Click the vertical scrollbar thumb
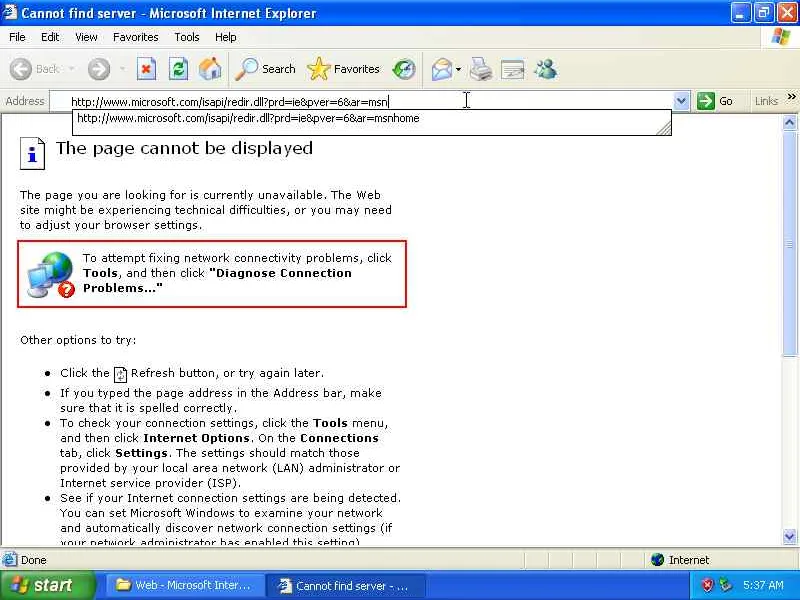The height and width of the screenshot is (600, 800). (x=789, y=243)
